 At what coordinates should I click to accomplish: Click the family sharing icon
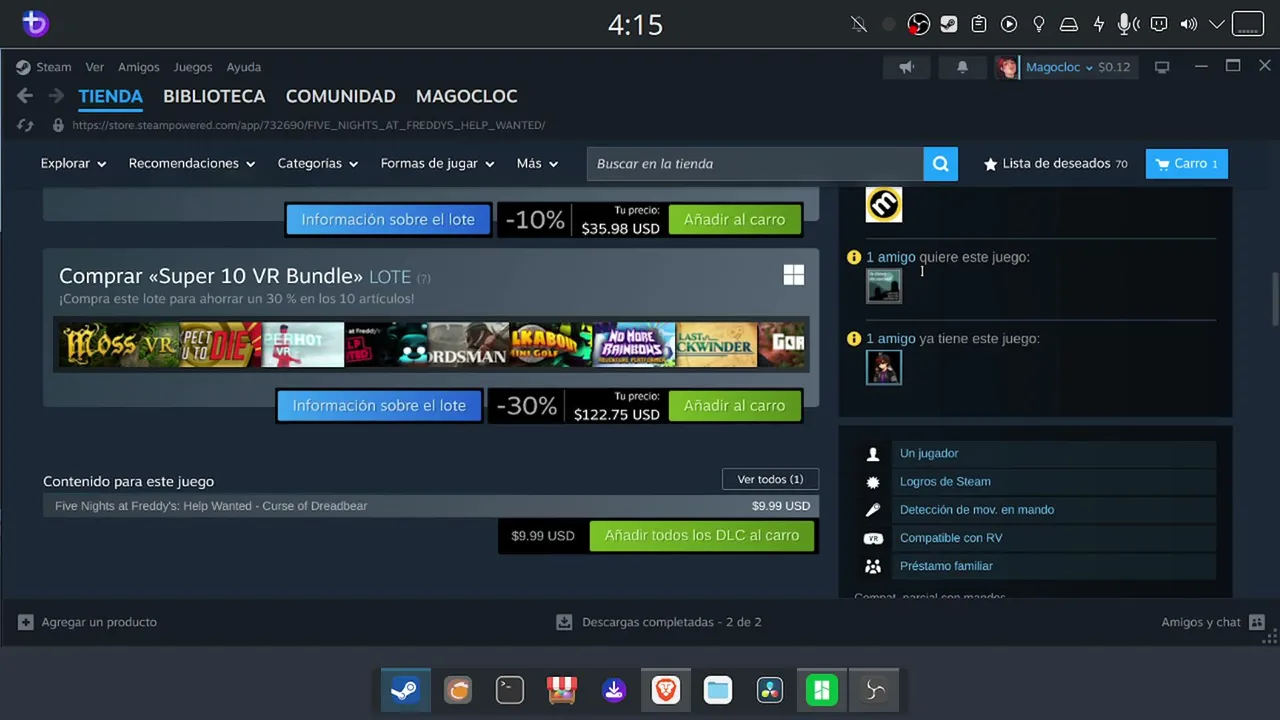[x=873, y=566]
